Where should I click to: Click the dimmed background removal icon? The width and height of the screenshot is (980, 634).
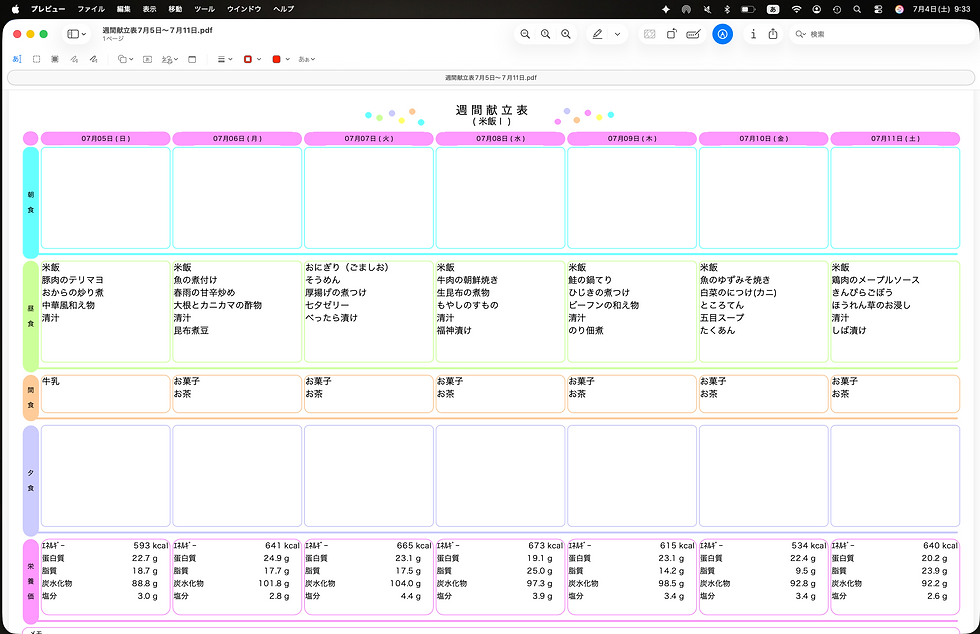650,34
